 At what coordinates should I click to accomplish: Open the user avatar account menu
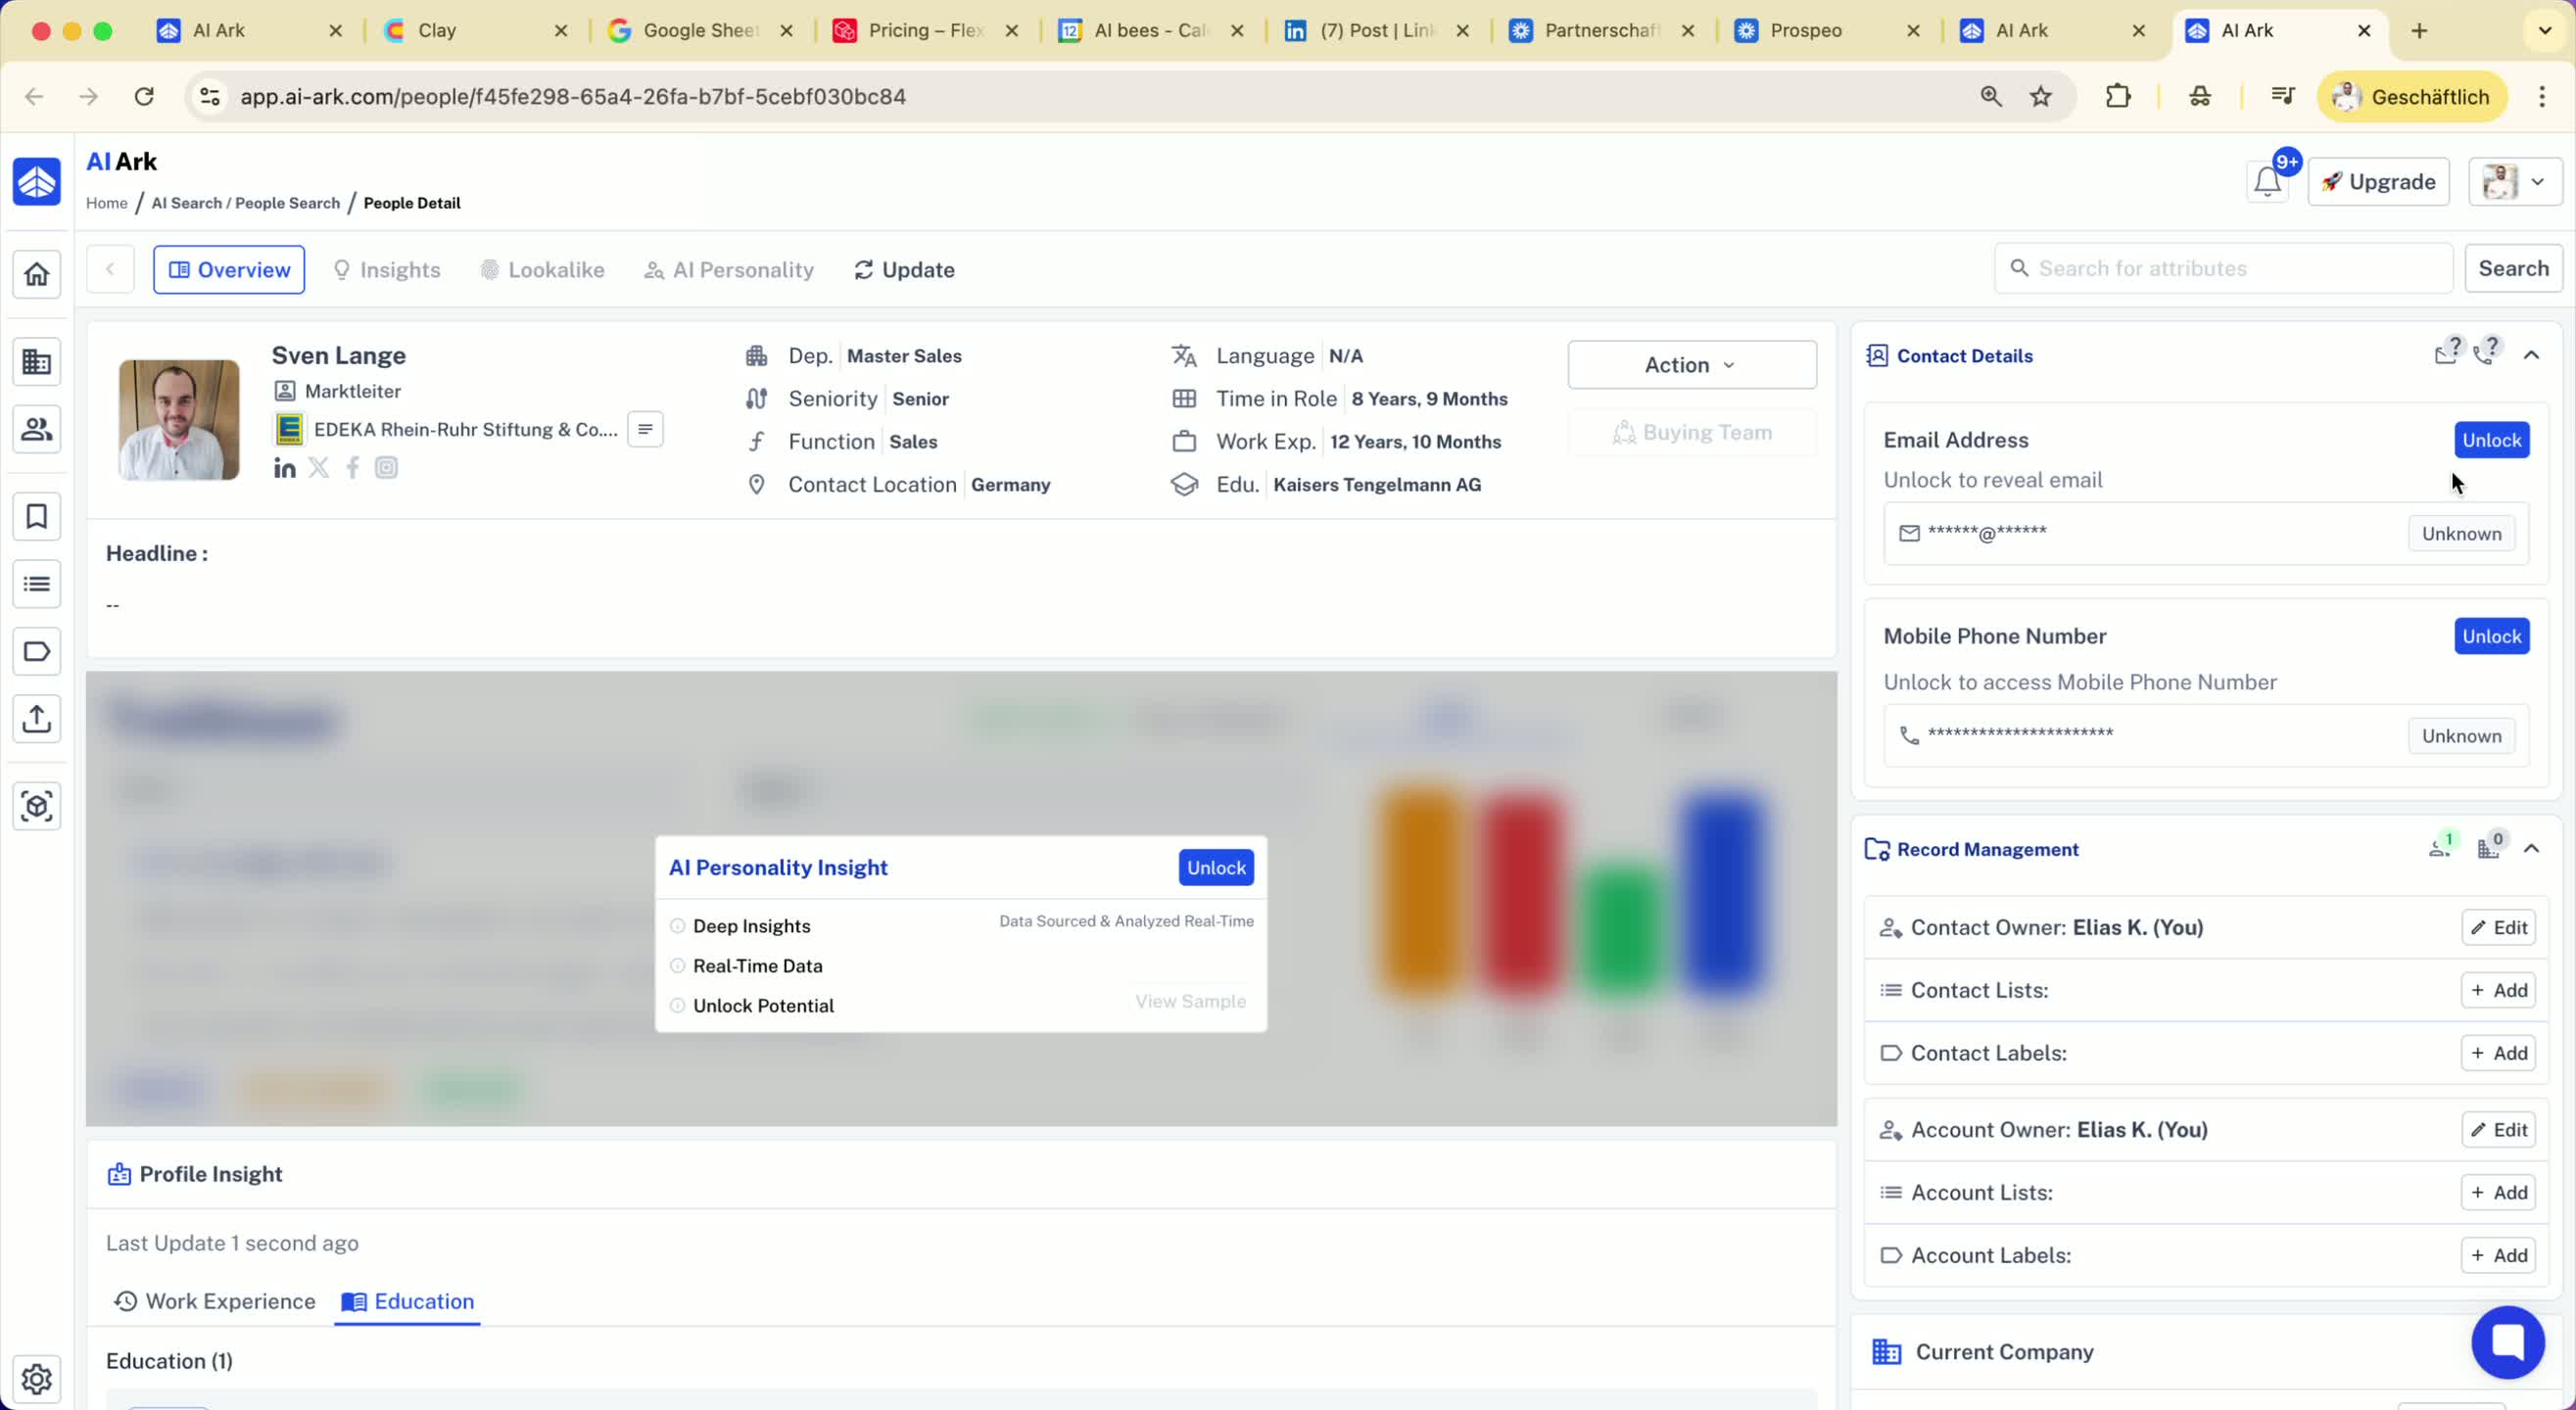[x=2514, y=182]
